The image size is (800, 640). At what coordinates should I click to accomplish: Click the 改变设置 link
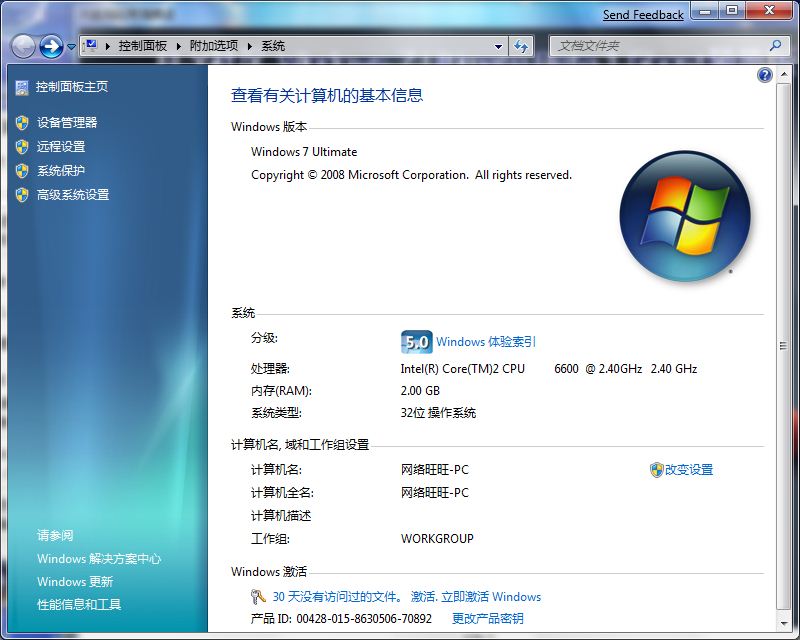click(689, 470)
